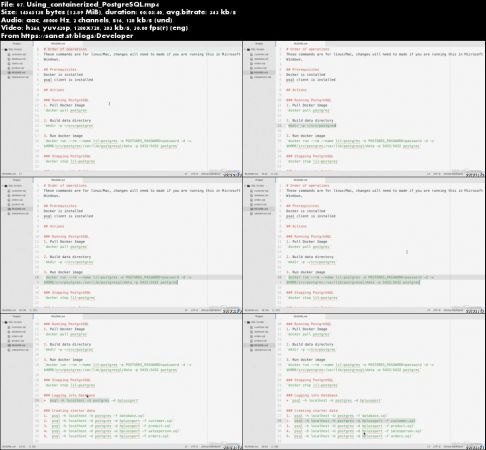Click '1. Pull Docker Image' in the top-left frame
486x450 pixels.
(x=64, y=105)
